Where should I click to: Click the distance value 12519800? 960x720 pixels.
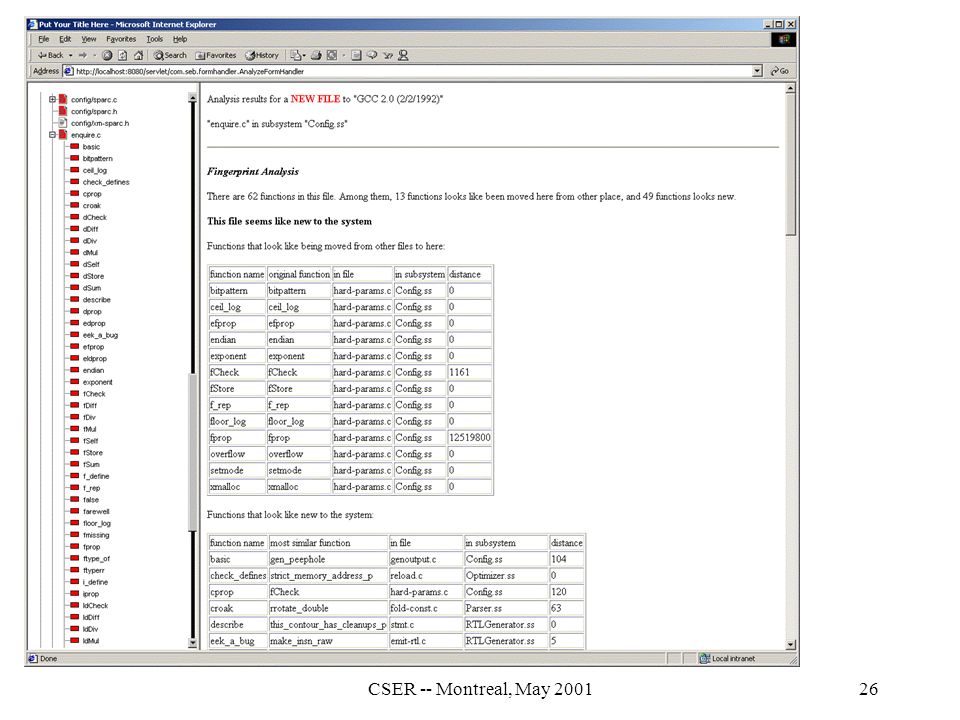click(470, 438)
